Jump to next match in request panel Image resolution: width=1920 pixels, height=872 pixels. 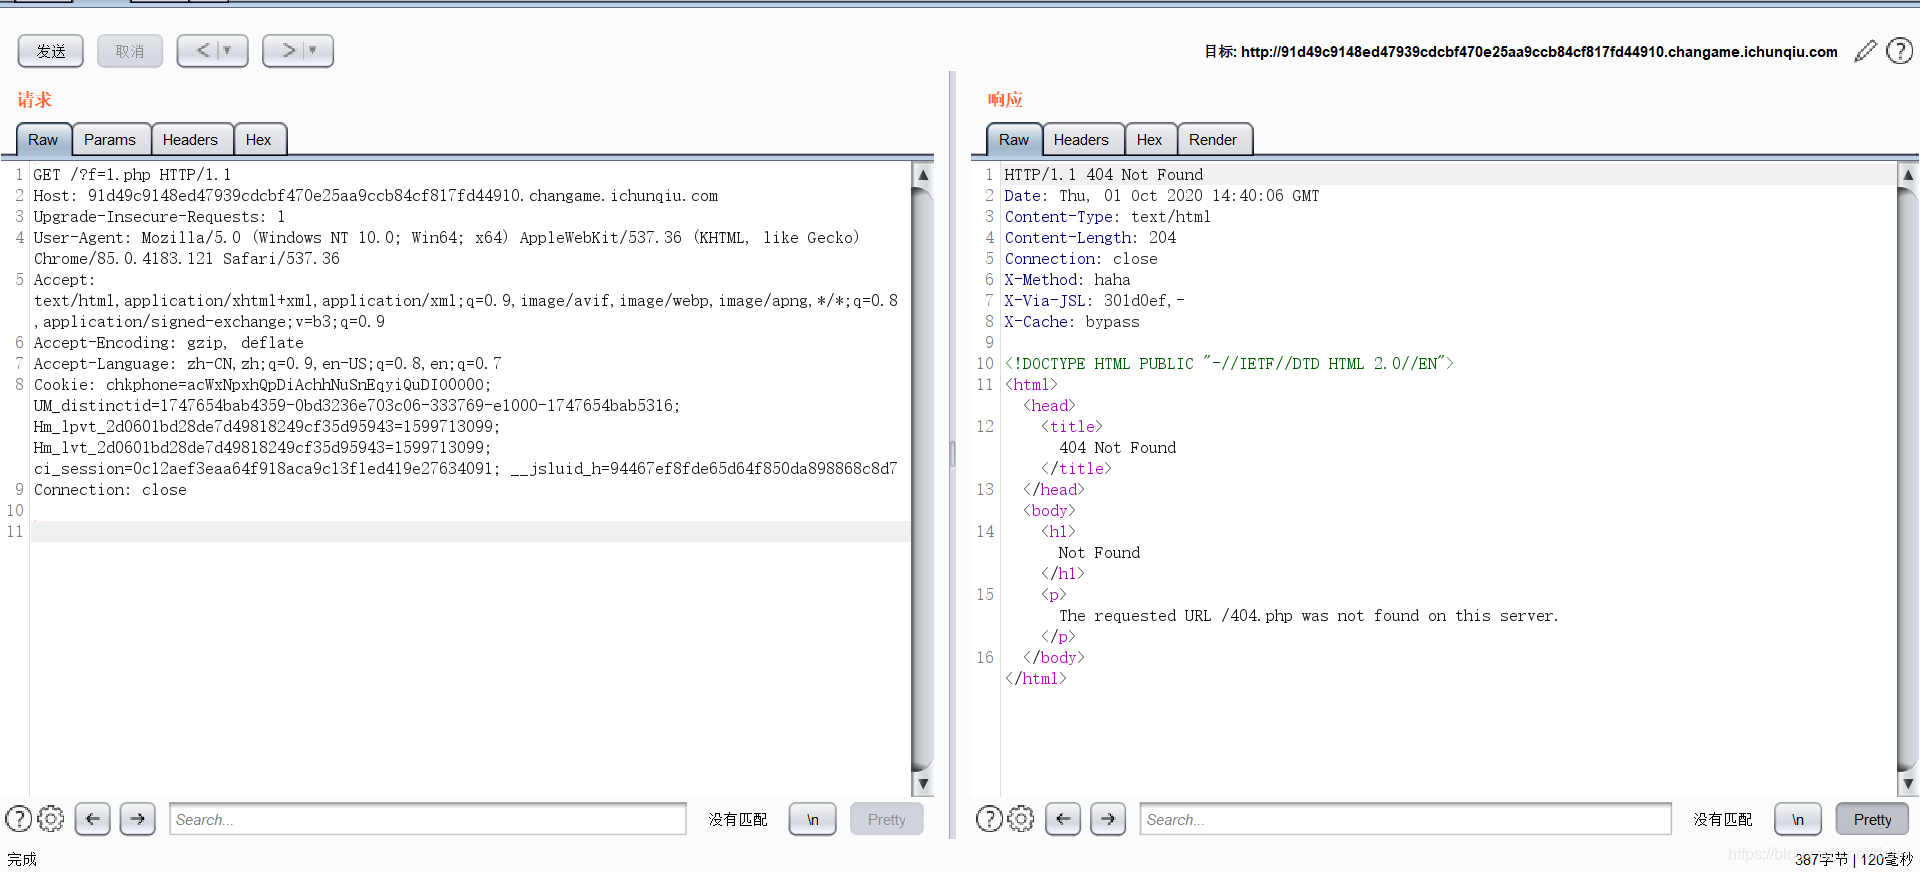click(x=138, y=819)
